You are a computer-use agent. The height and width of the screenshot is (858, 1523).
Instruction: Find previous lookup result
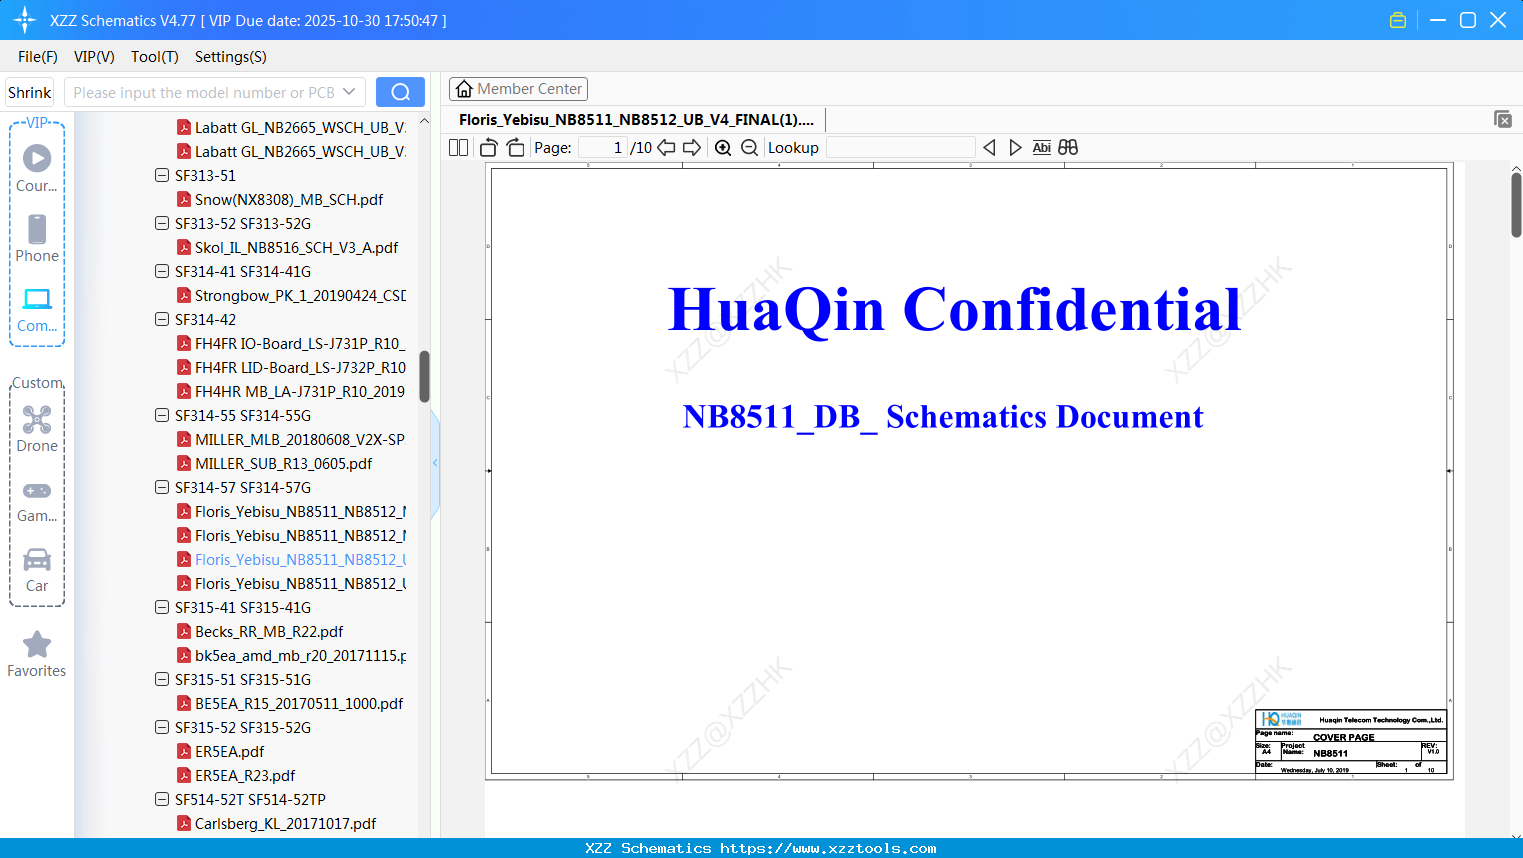coord(989,147)
